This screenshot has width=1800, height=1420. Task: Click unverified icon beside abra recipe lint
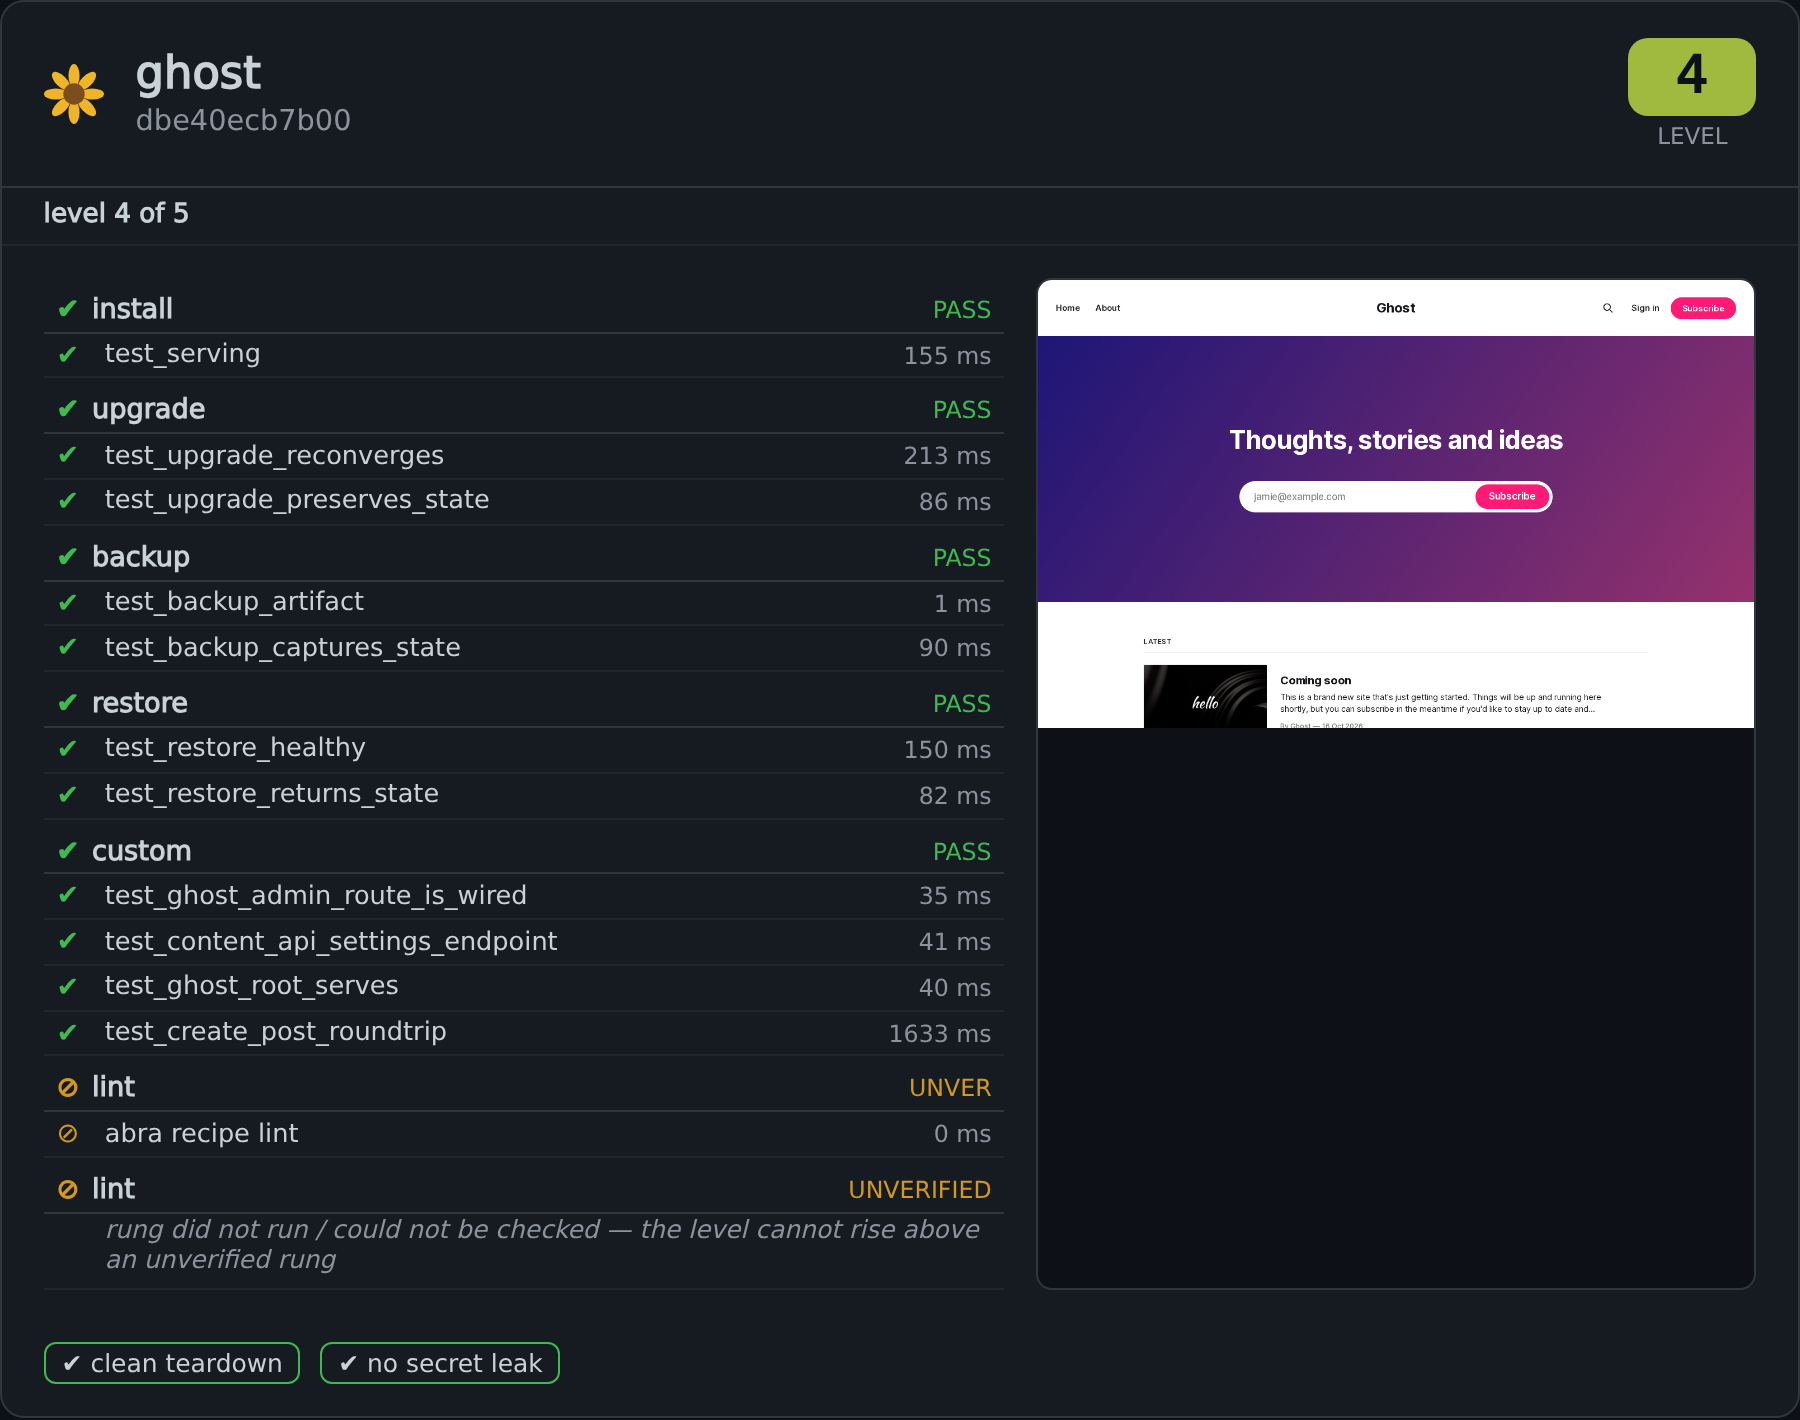pos(68,1133)
